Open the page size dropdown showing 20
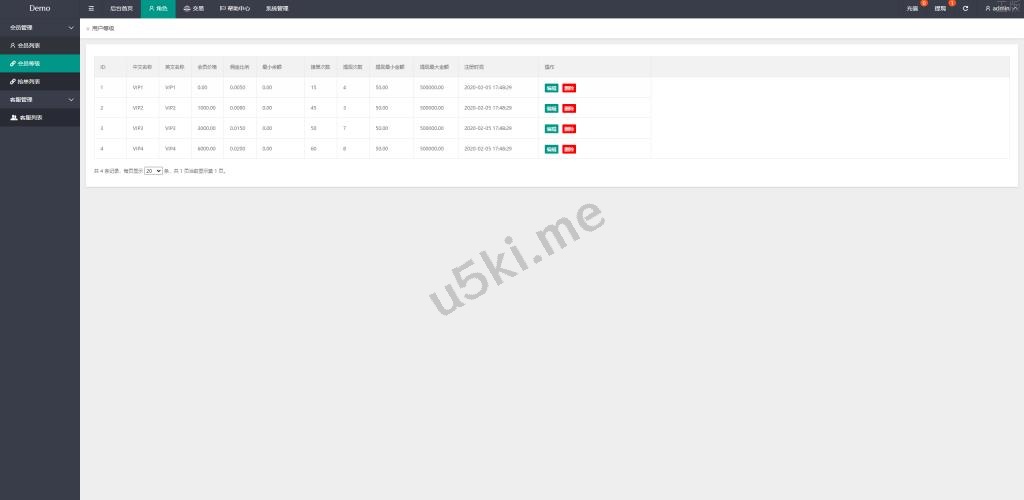The width and height of the screenshot is (1024, 500). tap(153, 171)
